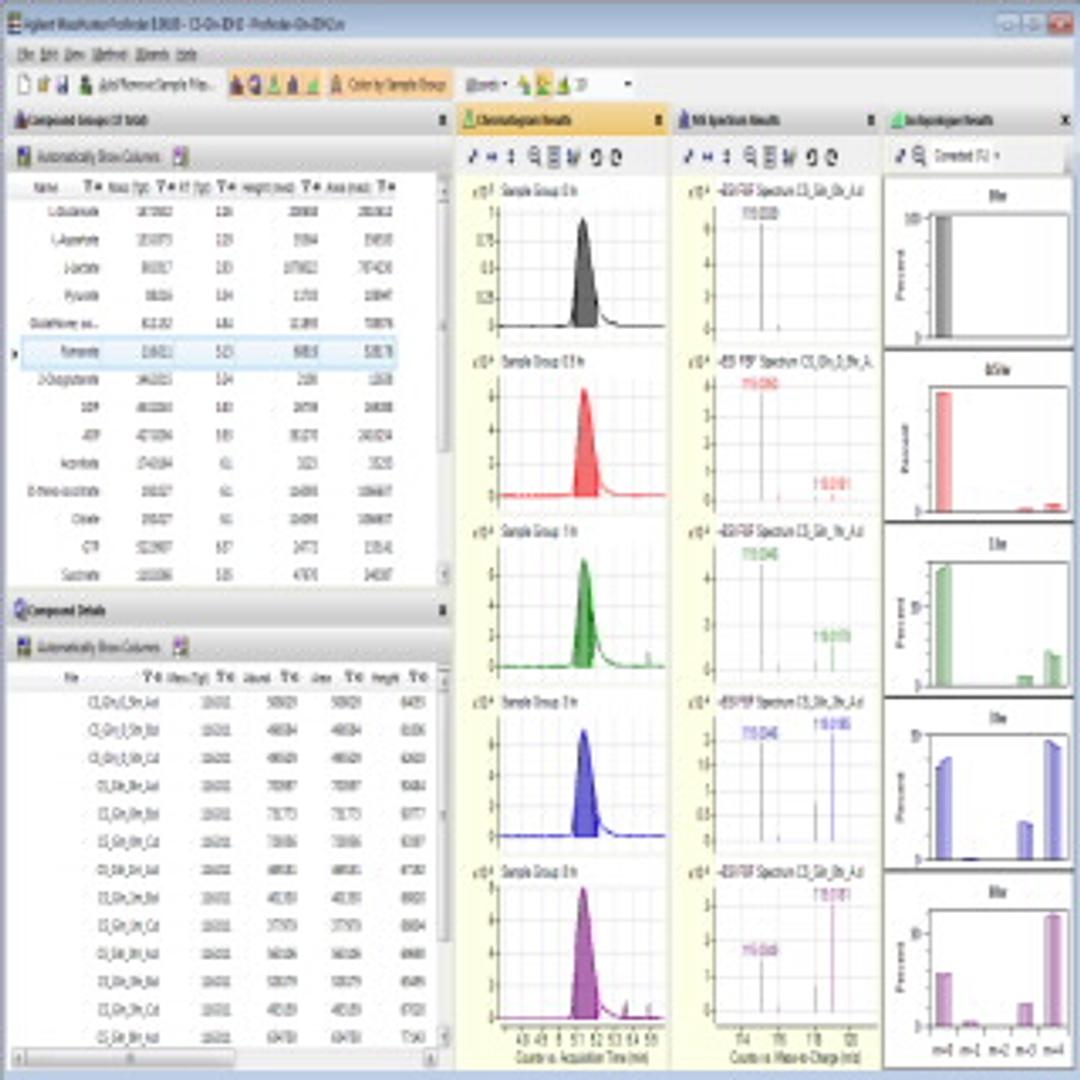
Task: Select the zoom tool in Isotopologue Results
Action: click(917, 156)
